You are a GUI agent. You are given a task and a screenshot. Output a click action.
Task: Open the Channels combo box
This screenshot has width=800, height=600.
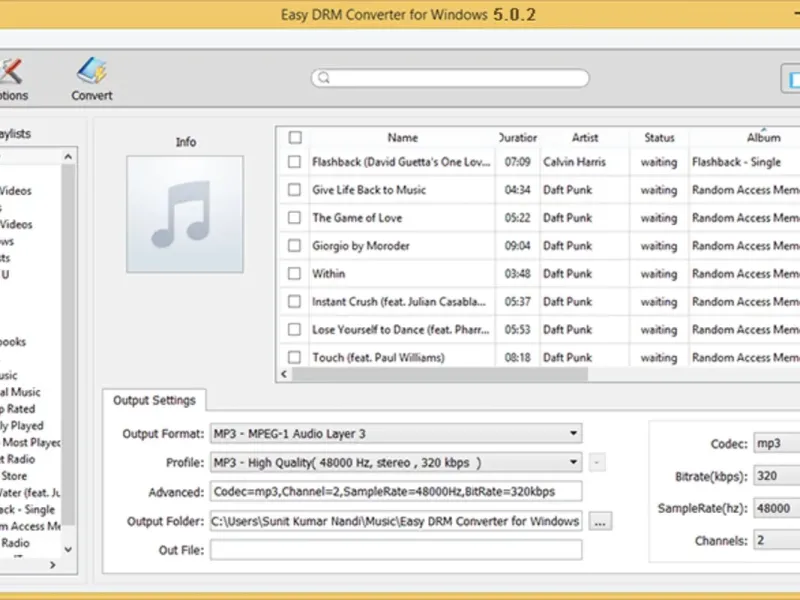[x=777, y=540]
